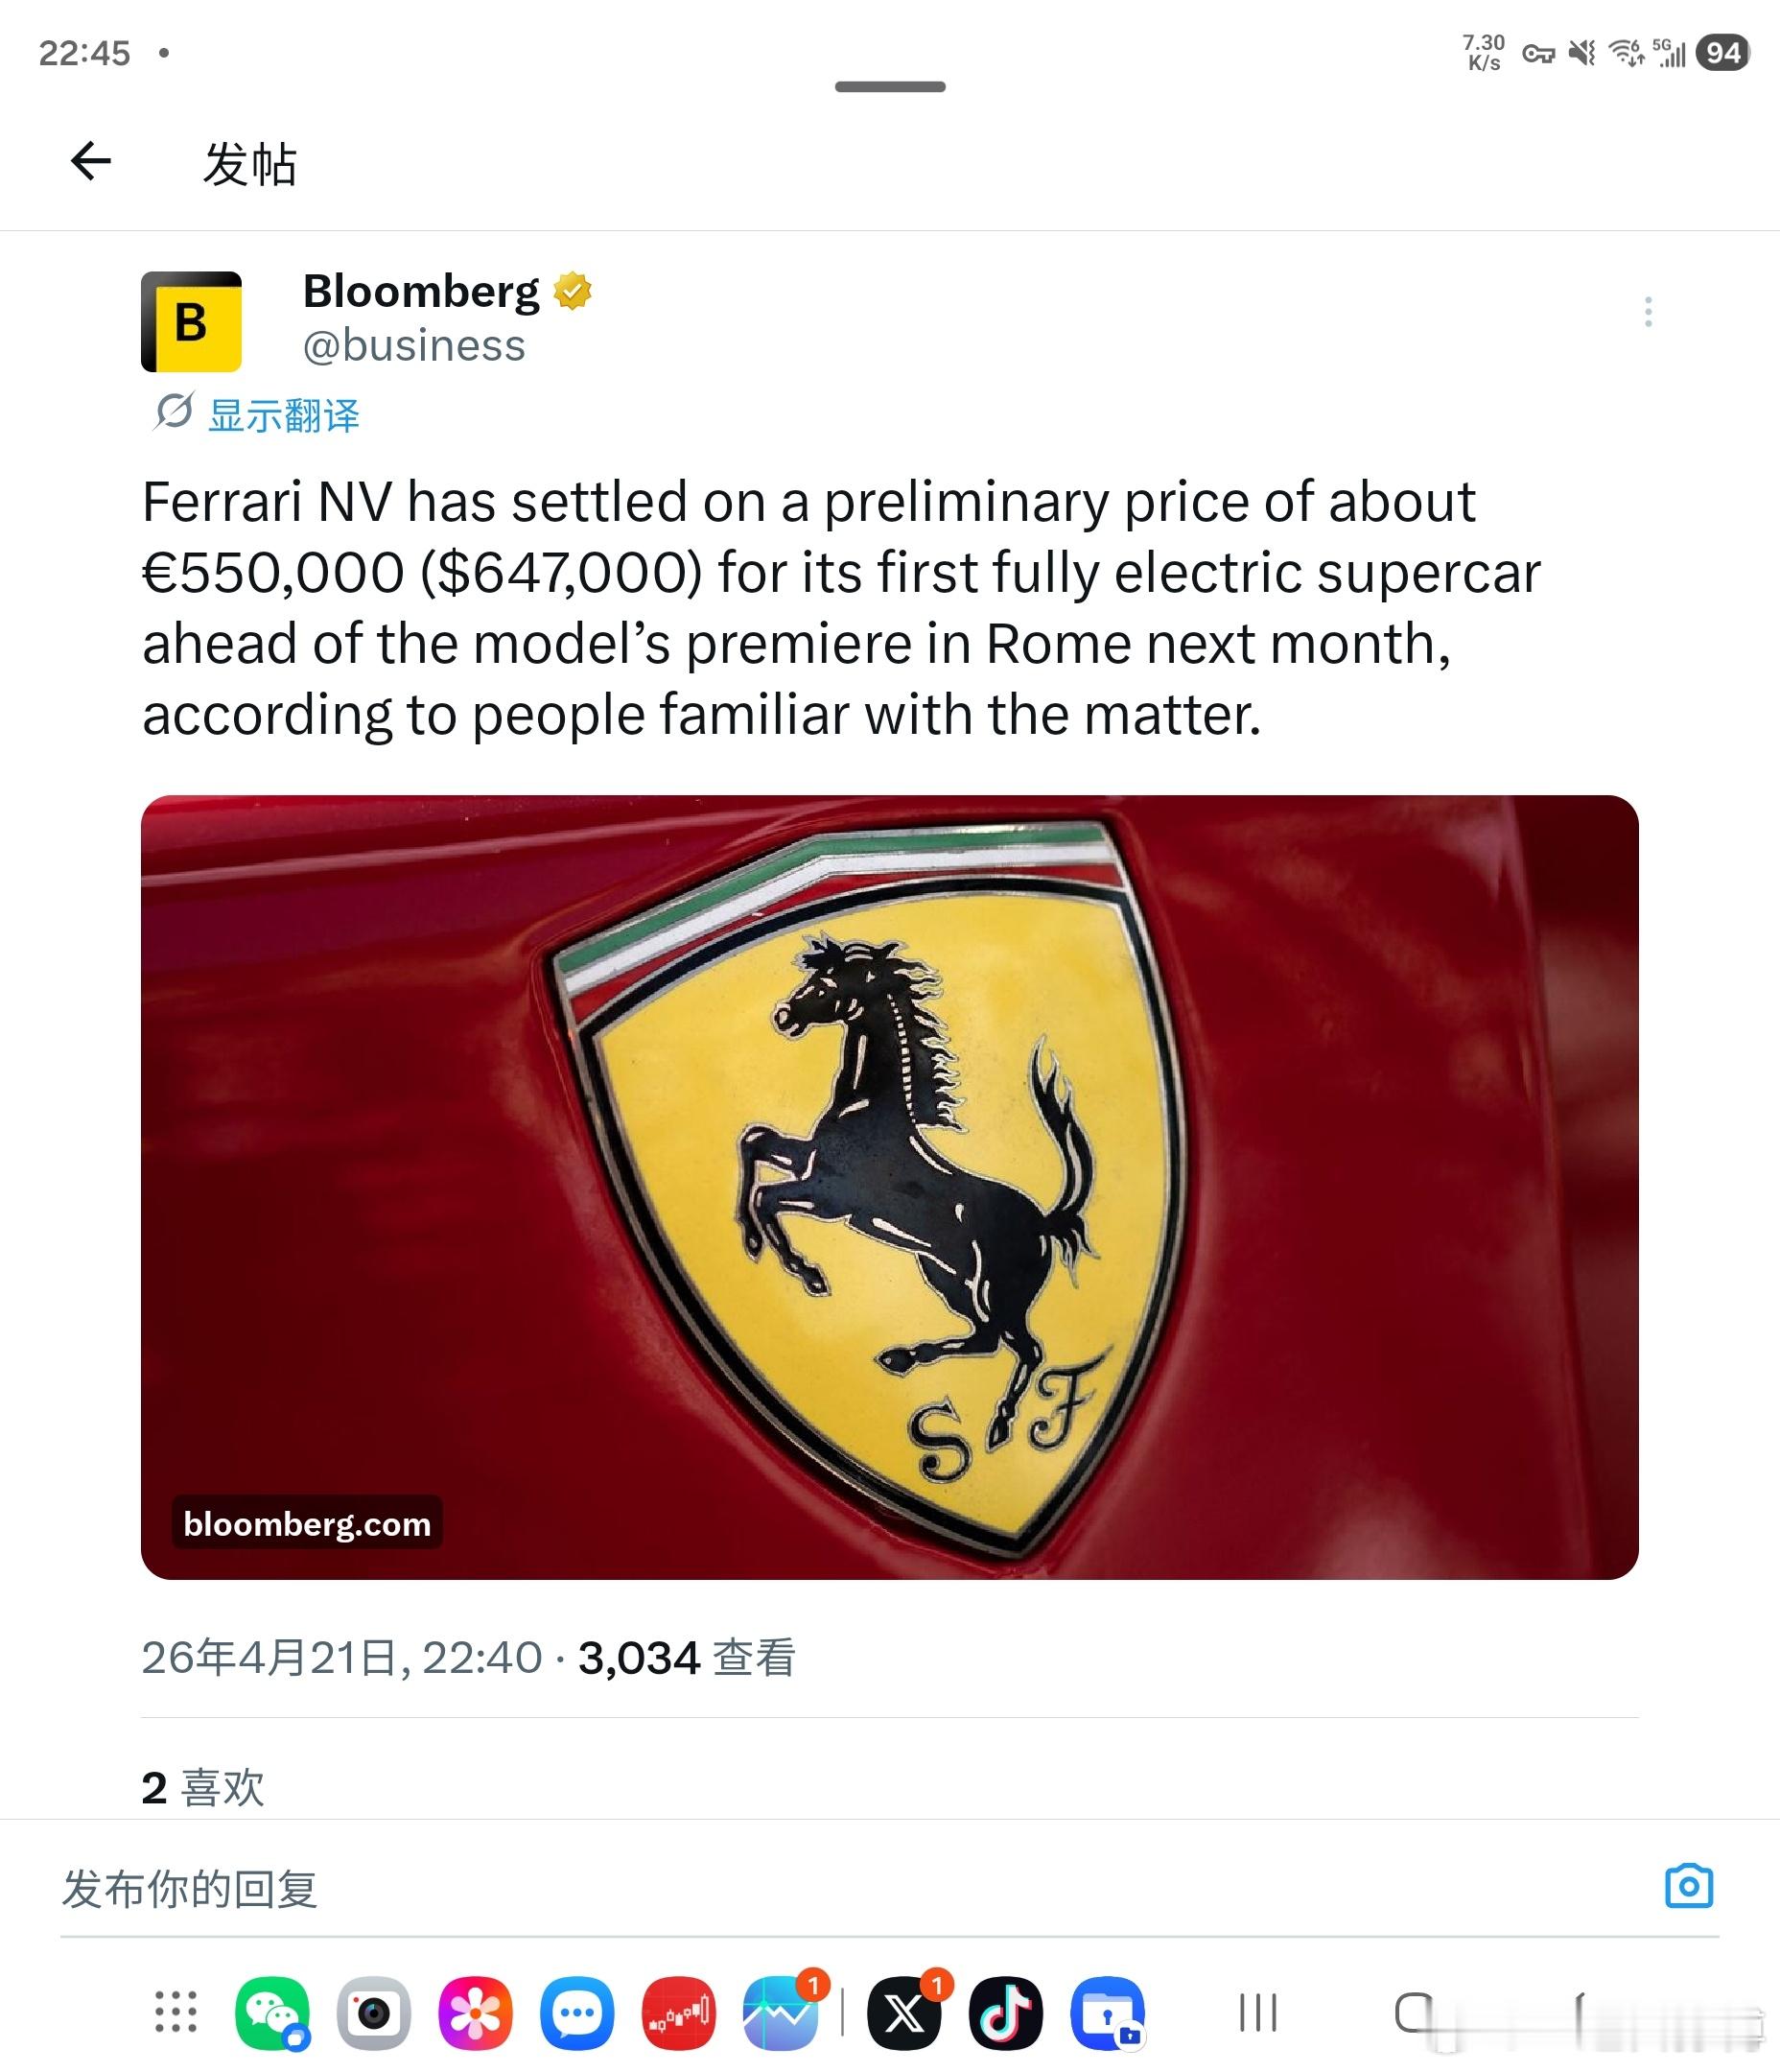Open the app drawer grid icon
The image size is (1780, 2072).
pyautogui.click(x=176, y=2012)
